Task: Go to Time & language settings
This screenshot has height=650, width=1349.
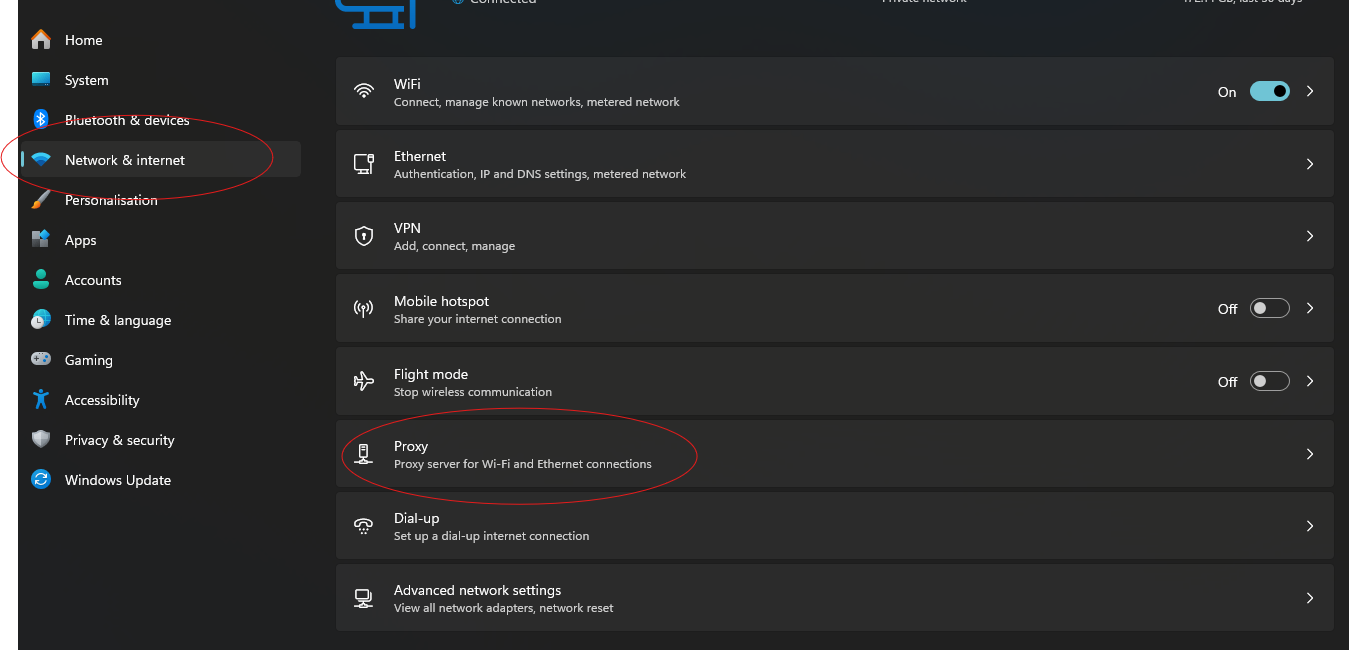Action: coord(118,320)
